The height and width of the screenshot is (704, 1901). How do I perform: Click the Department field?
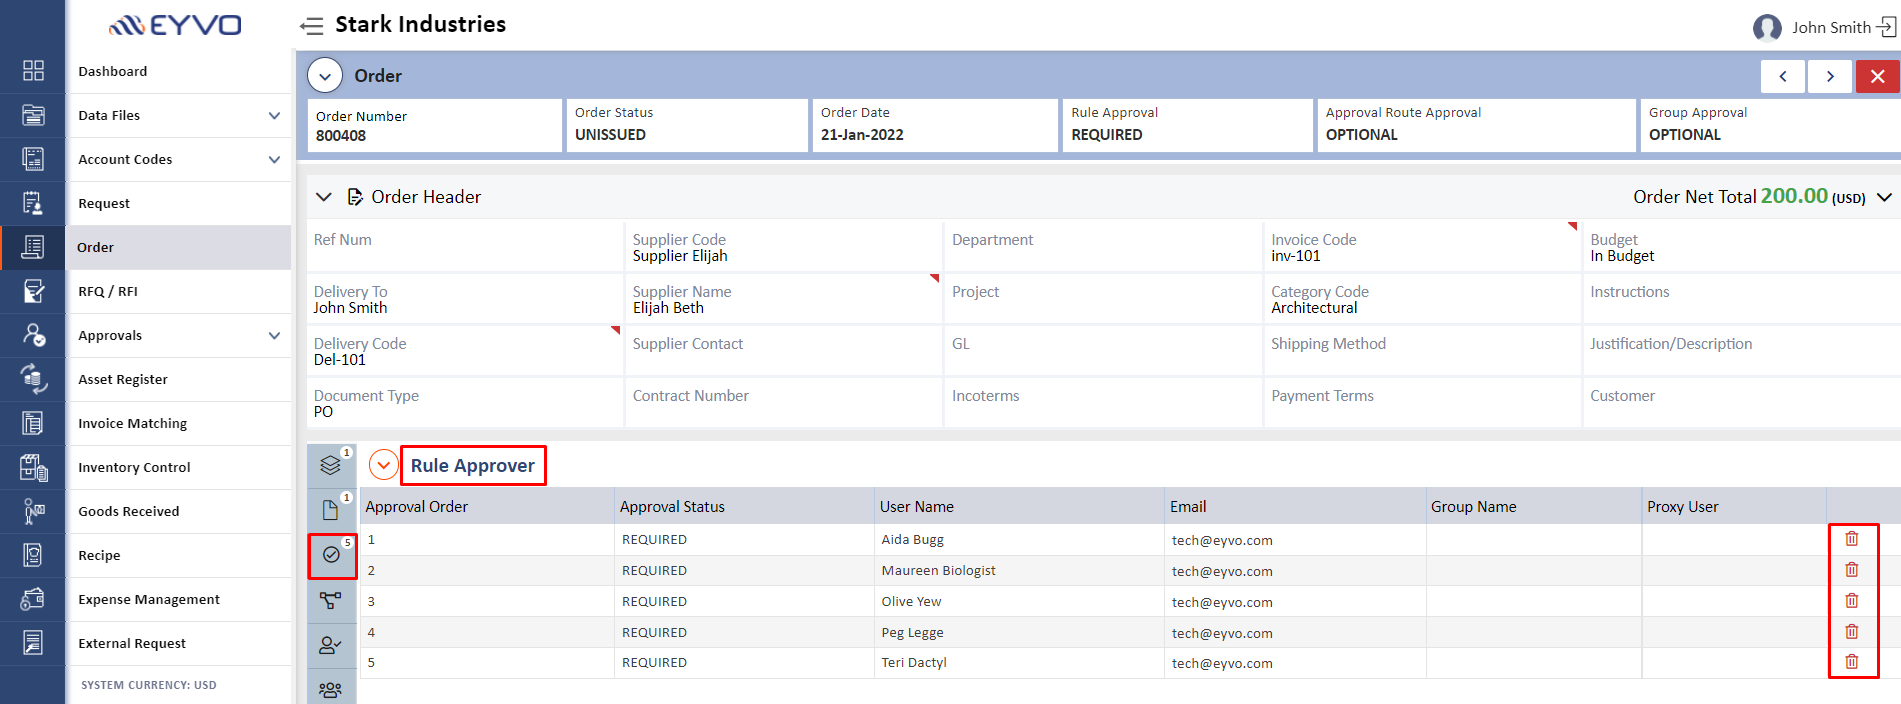pos(1103,246)
